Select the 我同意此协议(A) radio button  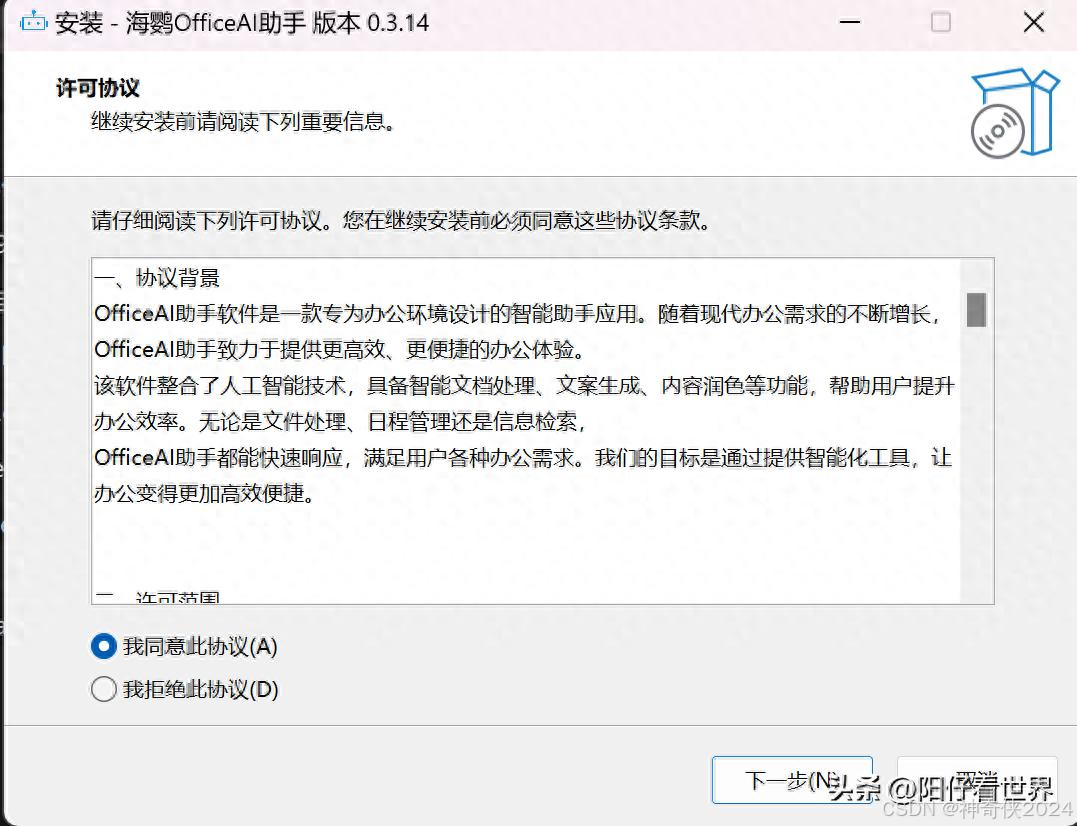pyautogui.click(x=103, y=646)
